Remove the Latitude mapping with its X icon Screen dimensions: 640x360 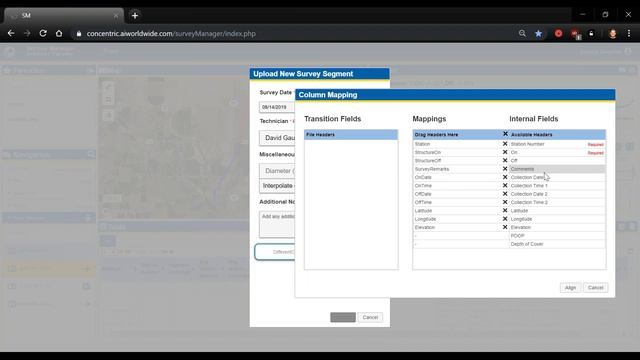click(505, 211)
